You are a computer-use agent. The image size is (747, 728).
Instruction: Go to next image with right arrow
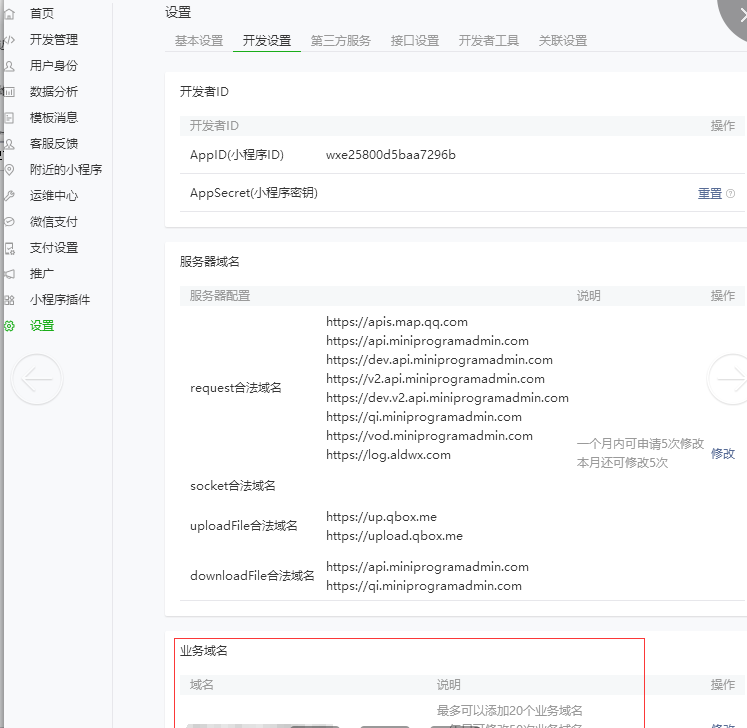tap(730, 379)
